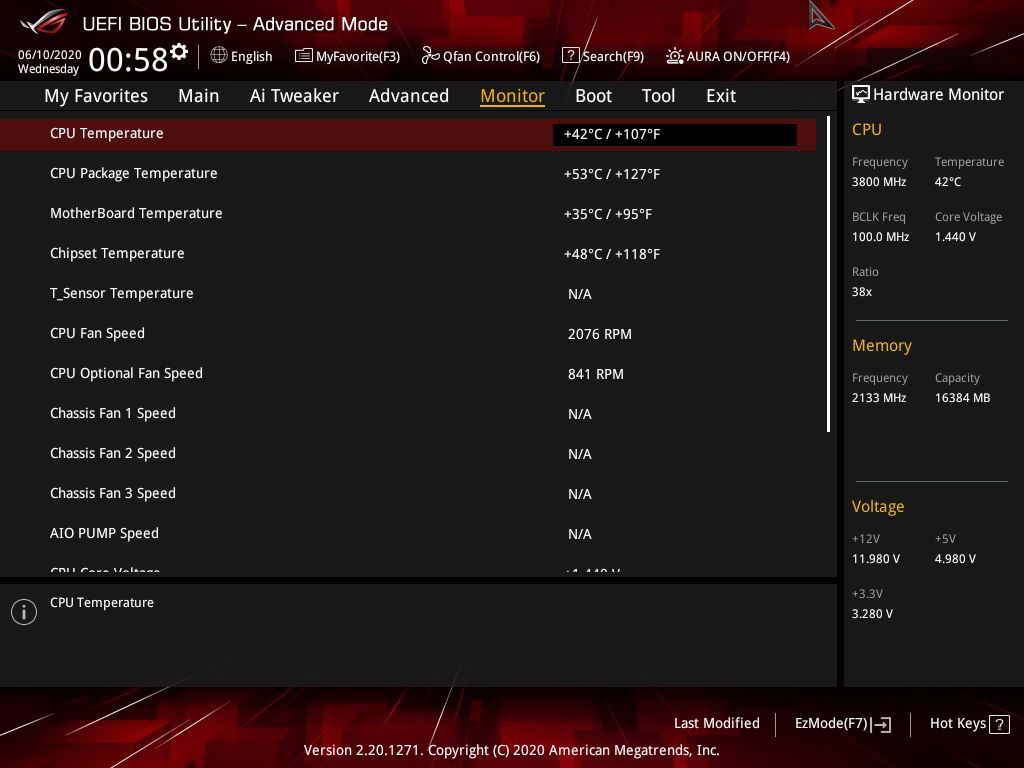This screenshot has width=1024, height=768.
Task: Click the 2076 RPM value
Action: tap(600, 334)
